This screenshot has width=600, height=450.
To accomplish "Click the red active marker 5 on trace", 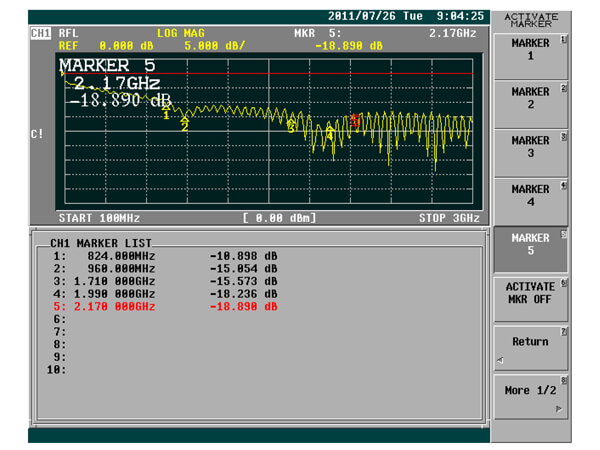I will 355,121.
